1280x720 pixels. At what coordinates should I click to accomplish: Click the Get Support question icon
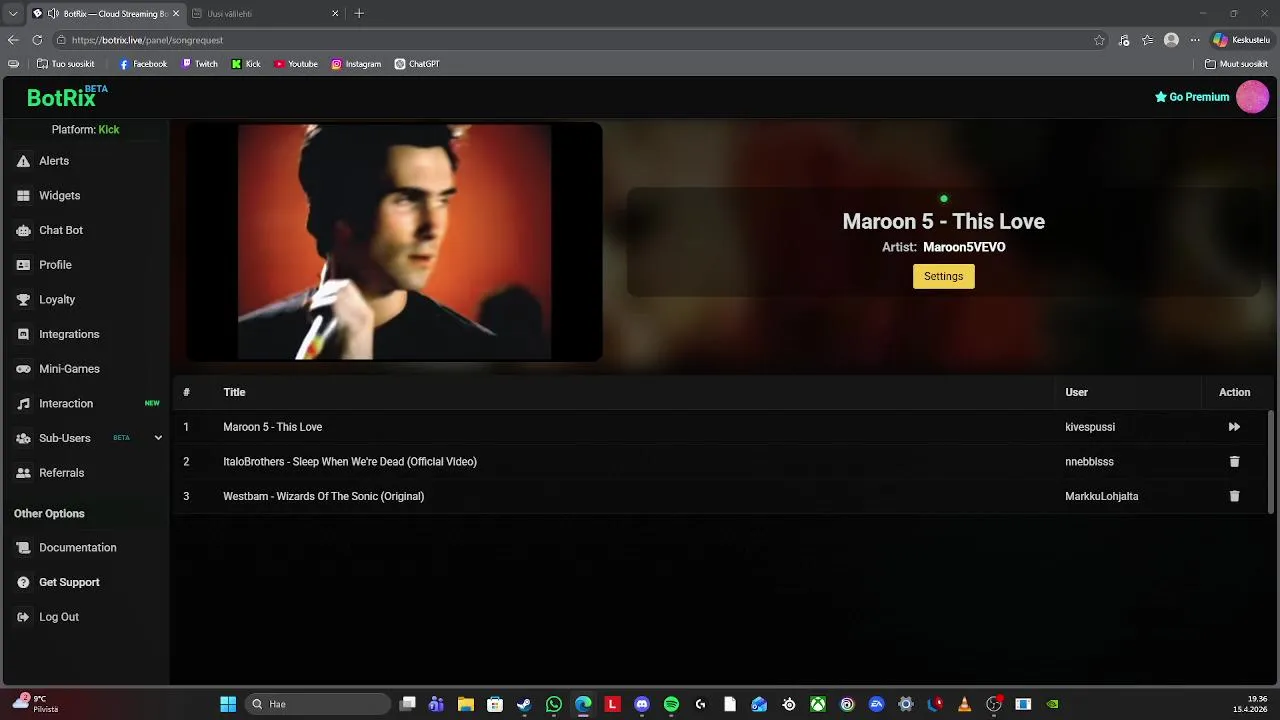tap(23, 582)
